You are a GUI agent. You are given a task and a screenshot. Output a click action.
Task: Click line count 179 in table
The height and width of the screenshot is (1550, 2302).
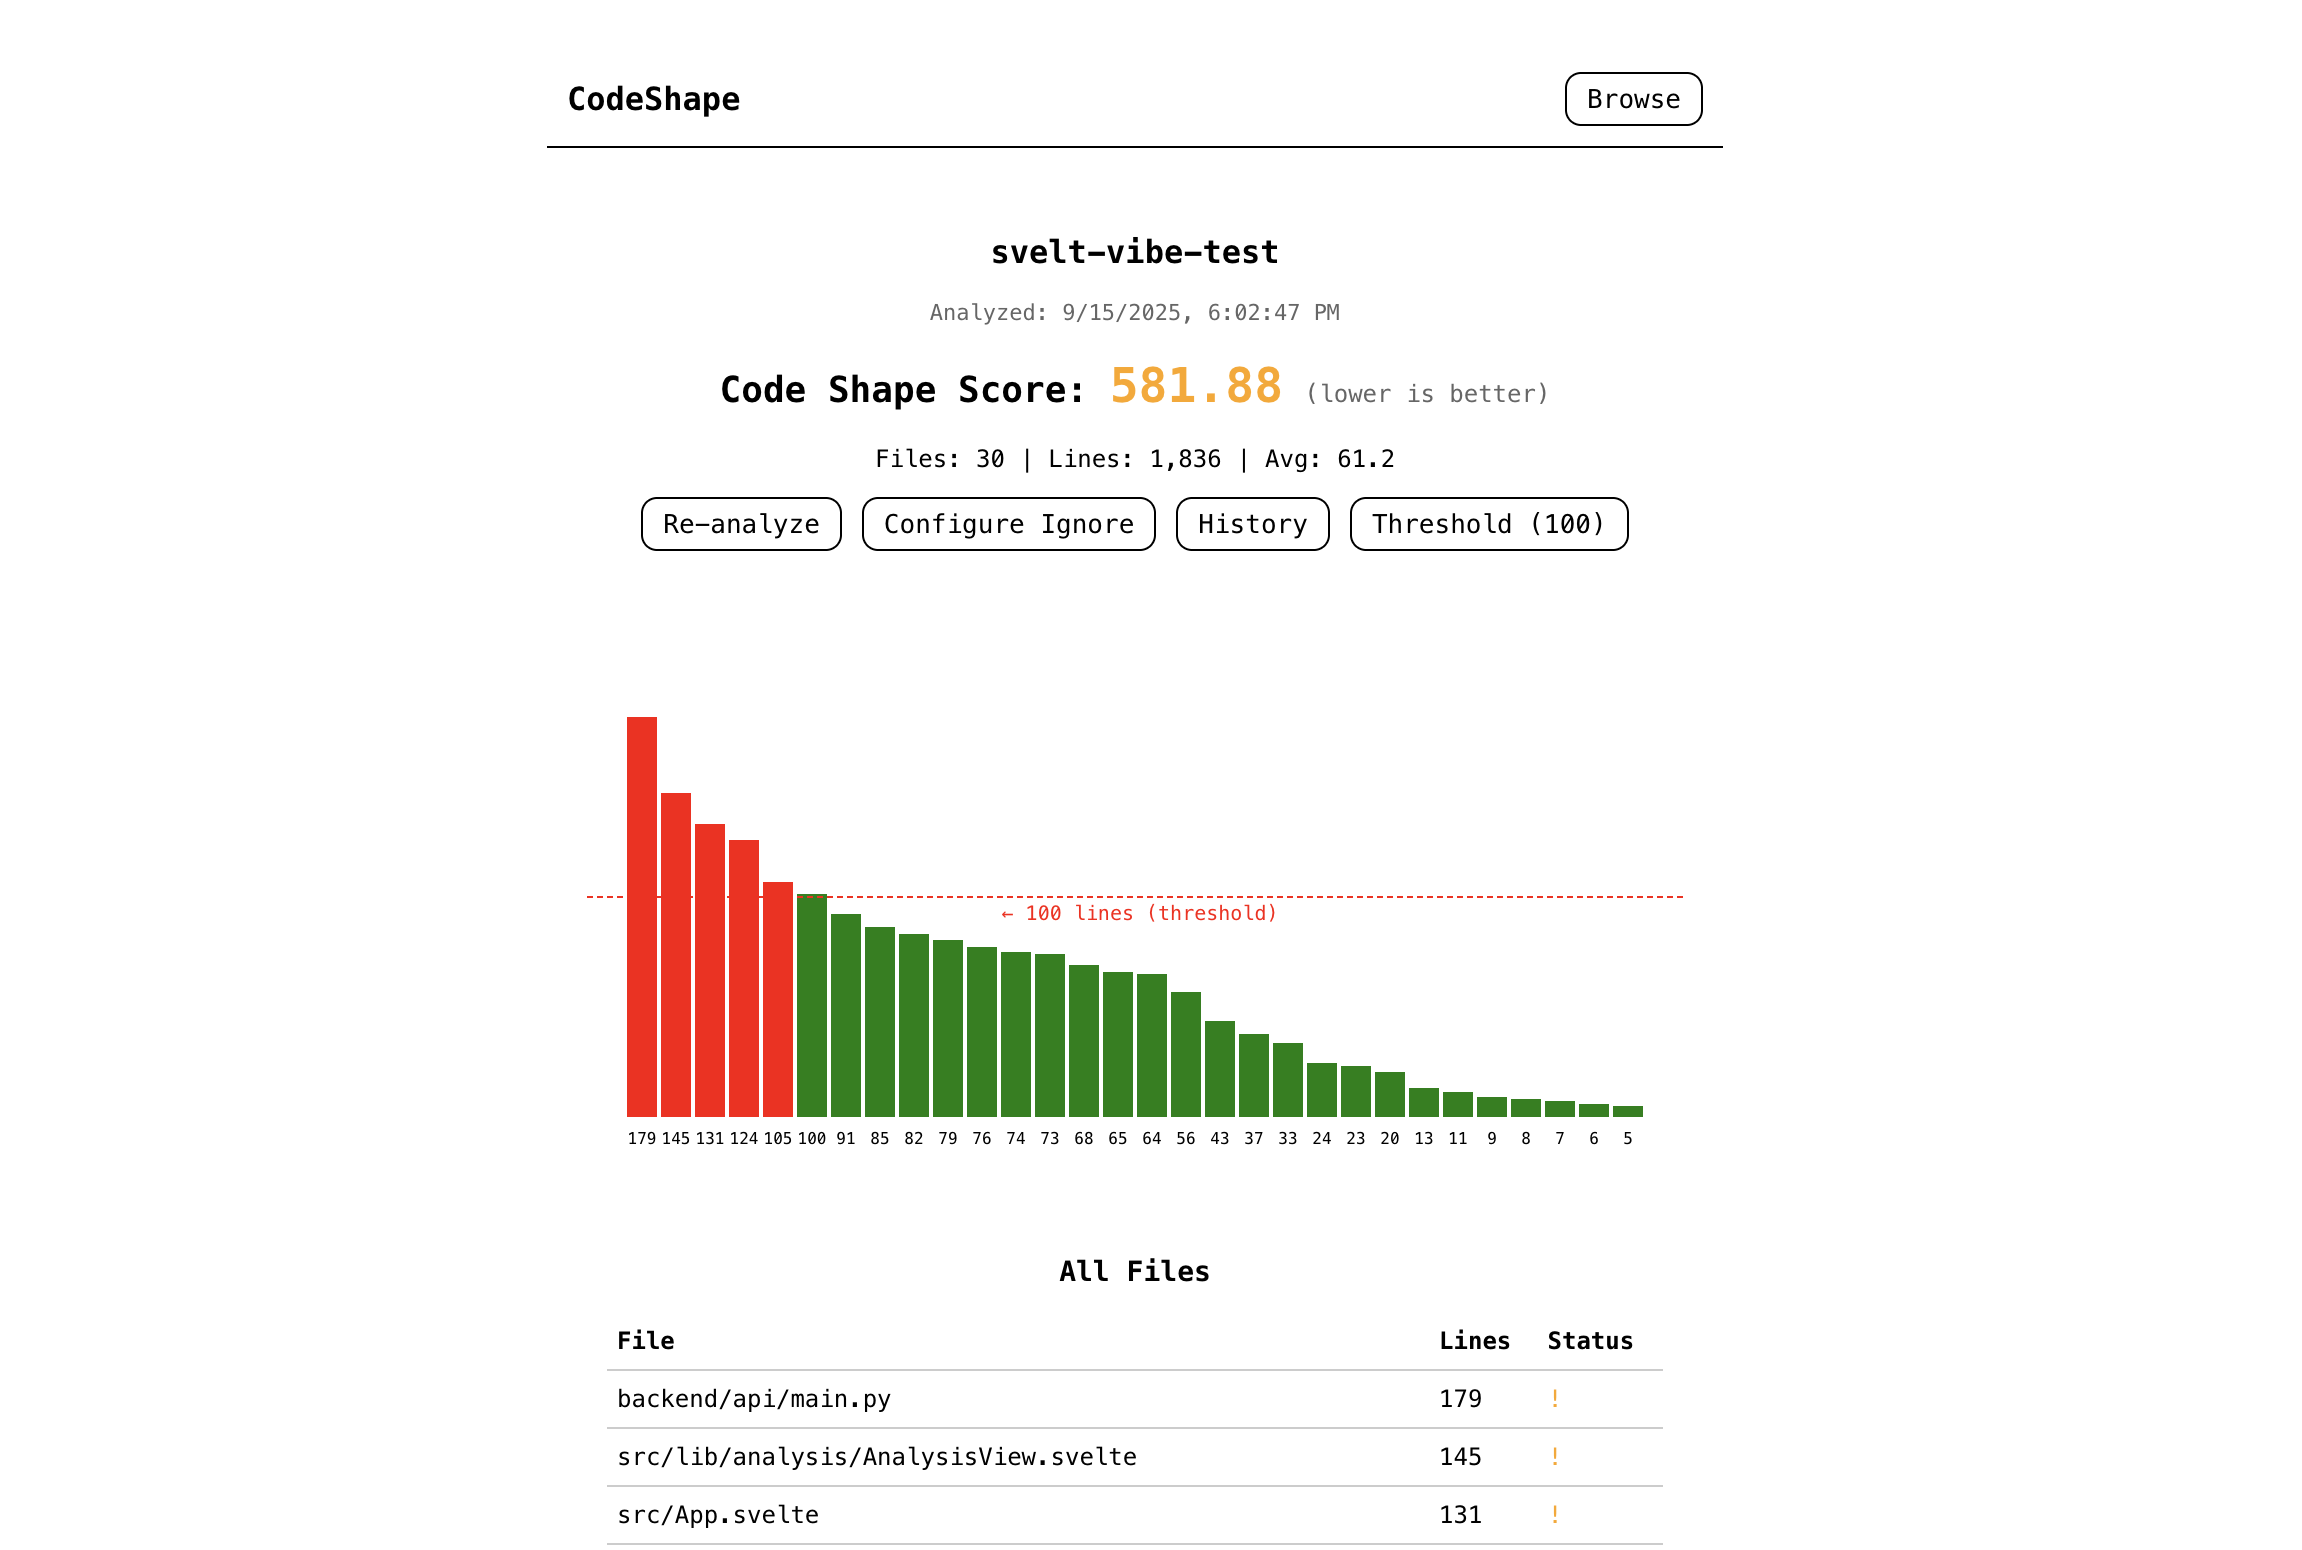(x=1461, y=1399)
